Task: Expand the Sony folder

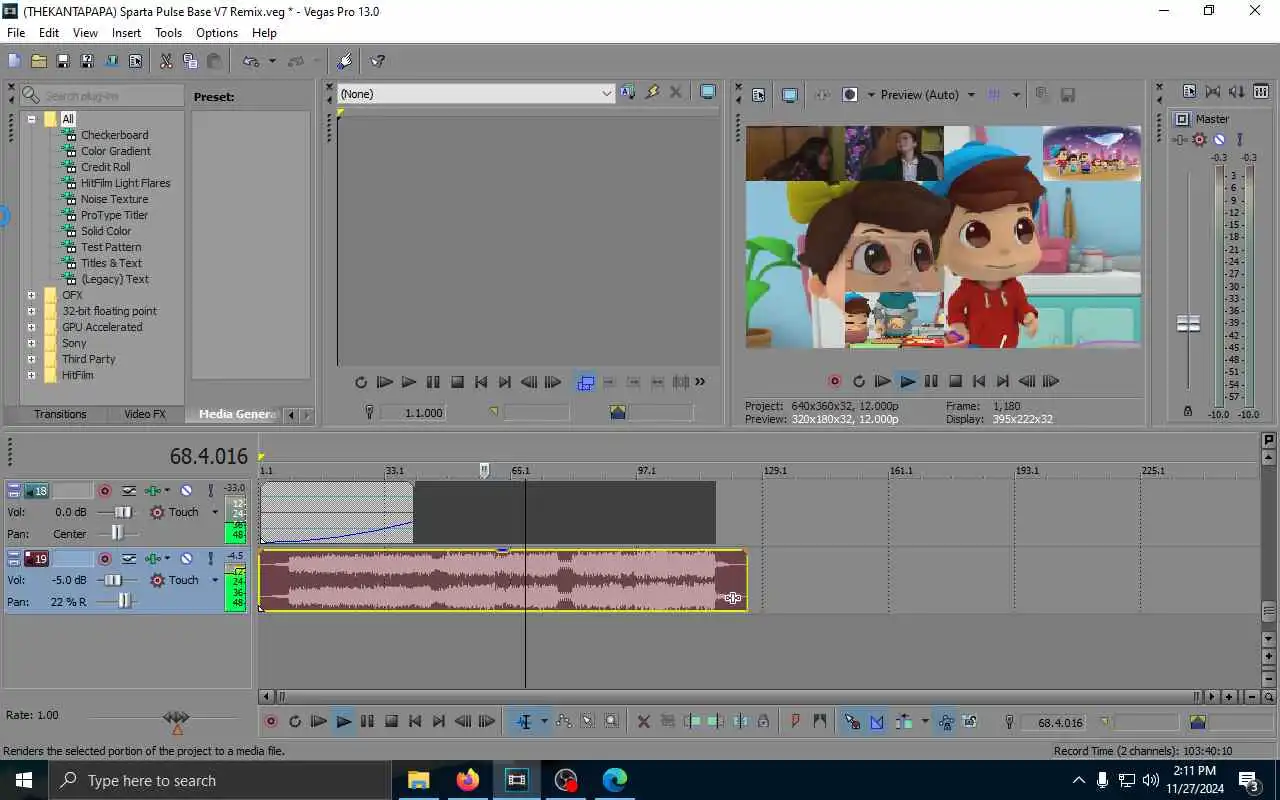Action: pyautogui.click(x=31, y=343)
